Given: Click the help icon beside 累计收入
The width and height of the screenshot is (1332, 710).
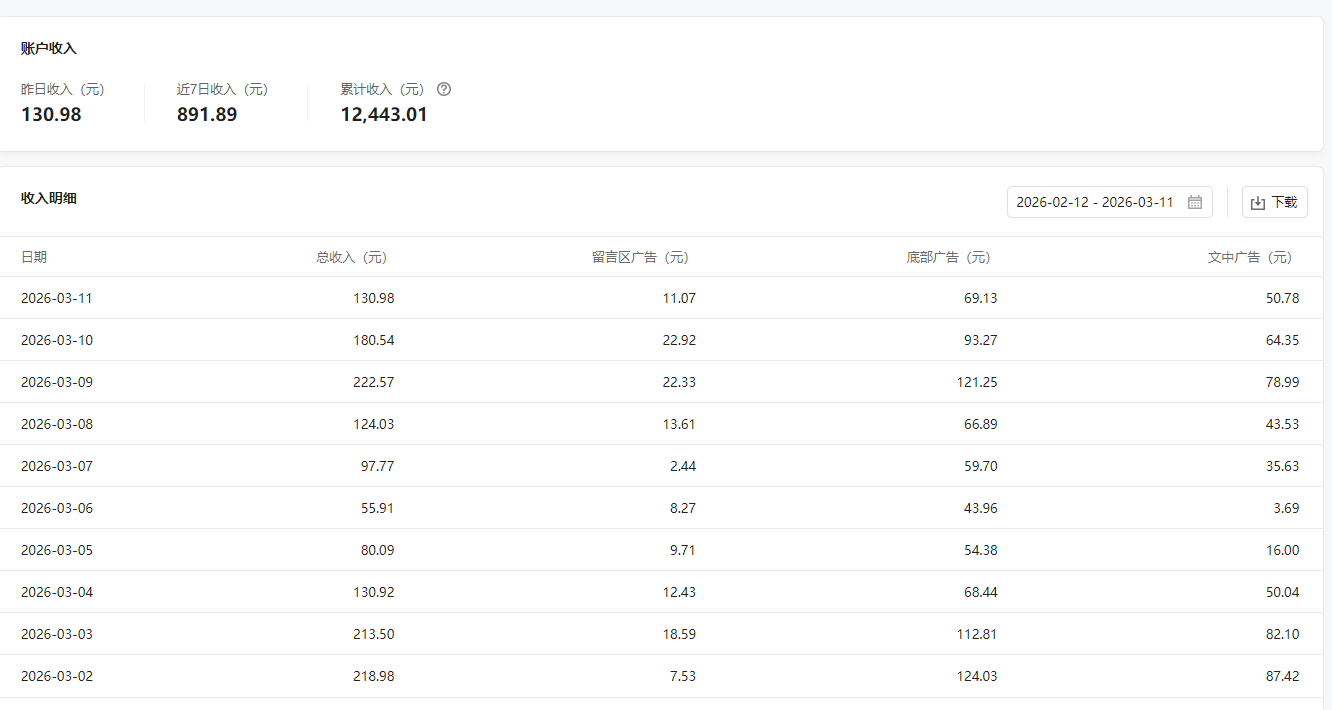Looking at the screenshot, I should [x=444, y=89].
